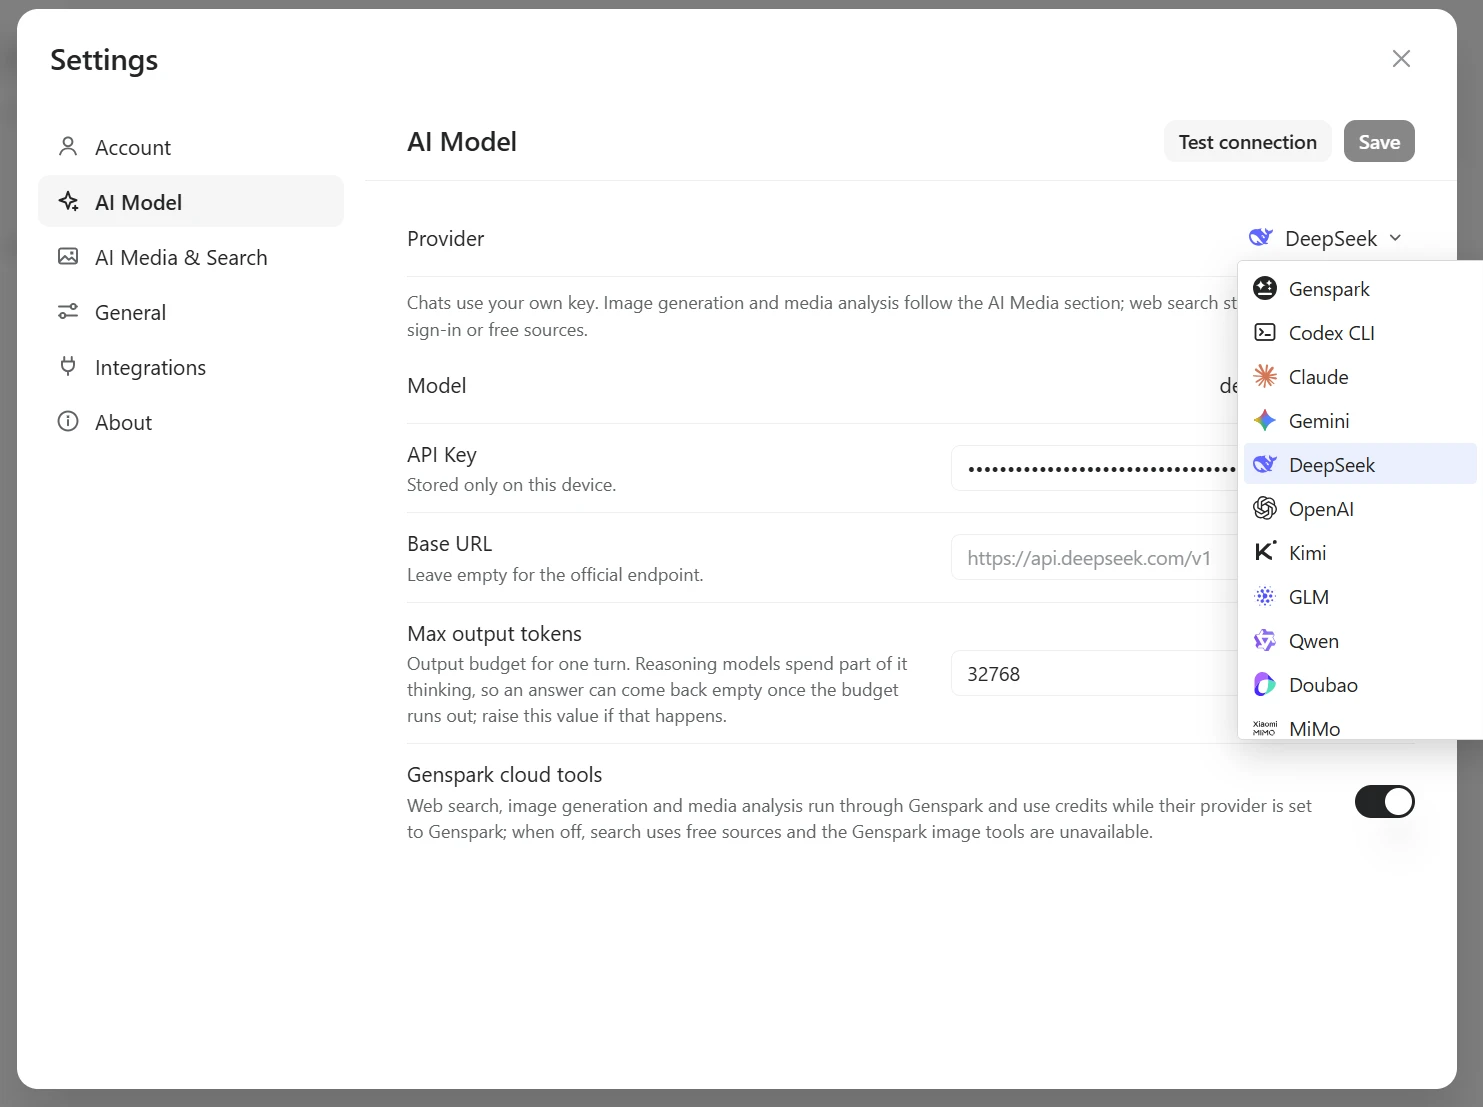Image resolution: width=1483 pixels, height=1107 pixels.
Task: Show the About section
Action: pos(191,422)
